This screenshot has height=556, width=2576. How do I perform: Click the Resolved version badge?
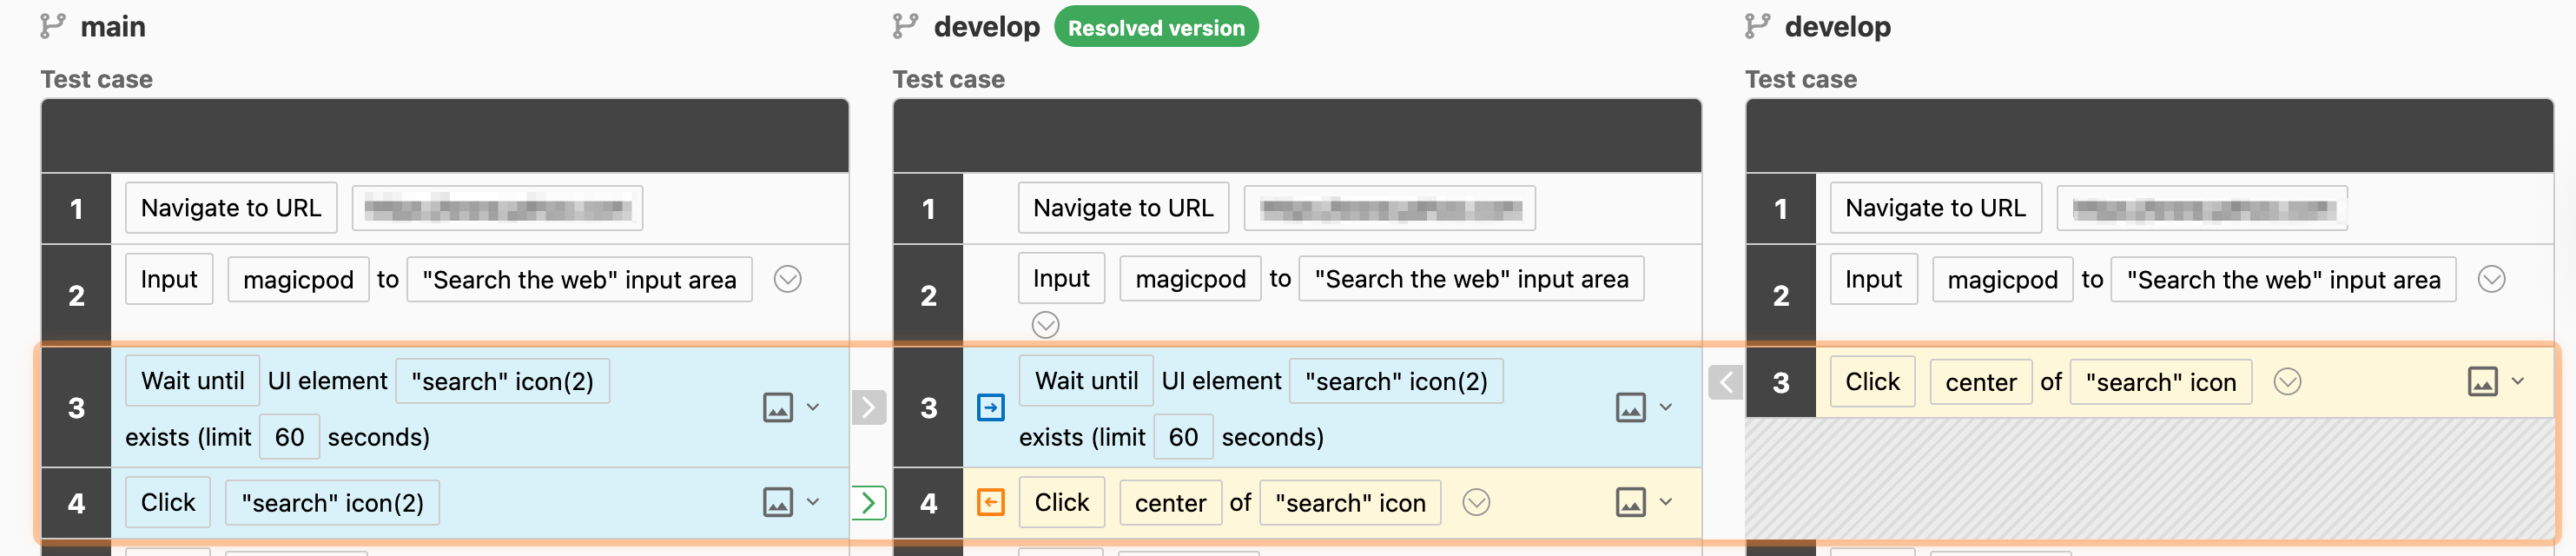point(1156,28)
